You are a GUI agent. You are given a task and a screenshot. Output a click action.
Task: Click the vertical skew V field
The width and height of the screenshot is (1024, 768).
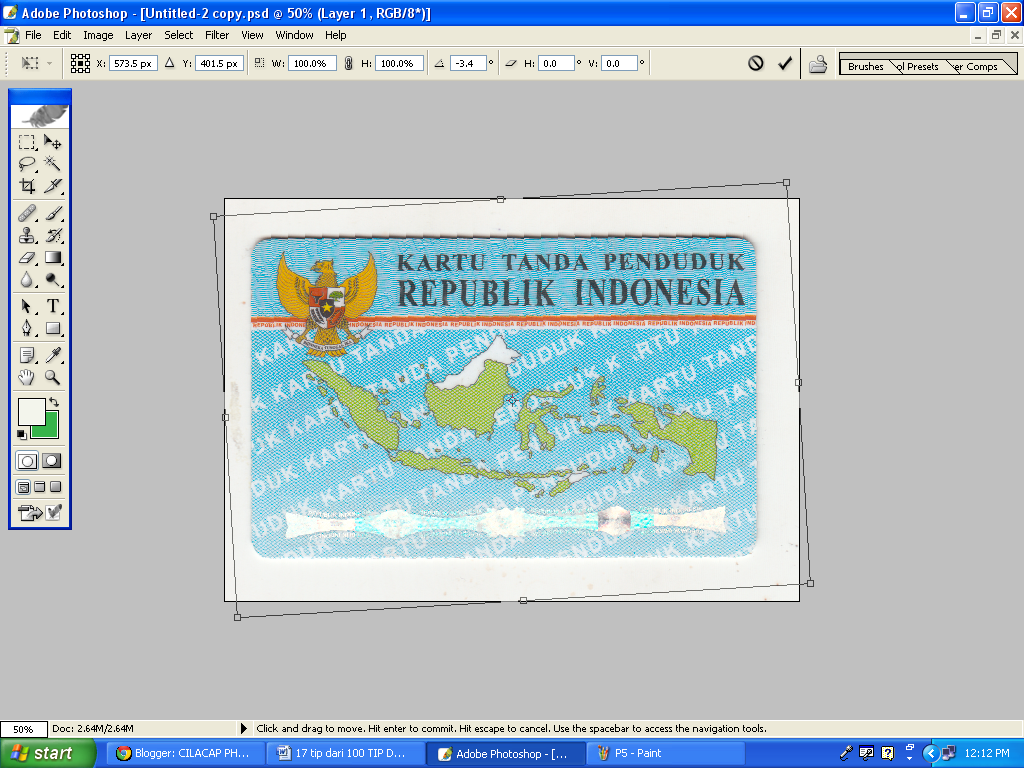[x=619, y=63]
